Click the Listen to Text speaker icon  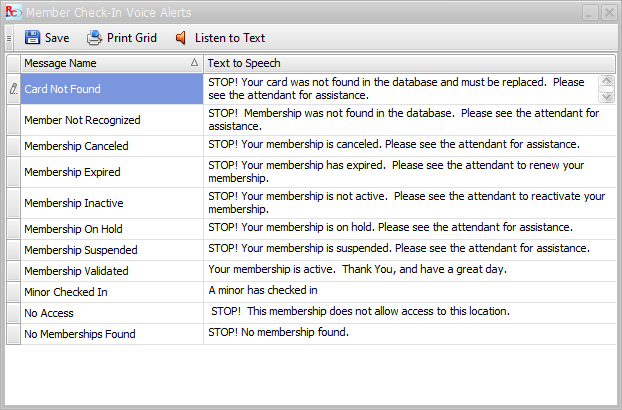pos(180,38)
